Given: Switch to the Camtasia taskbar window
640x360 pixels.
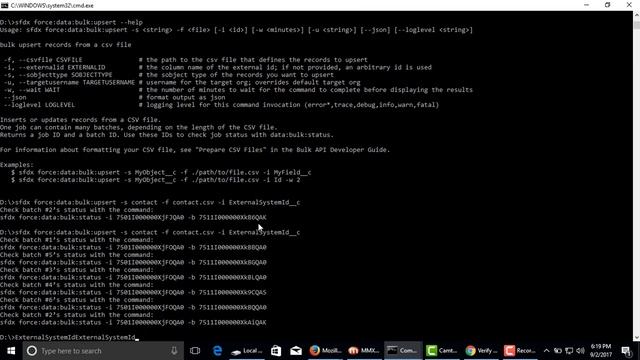Looking at the screenshot, I should tap(442, 351).
